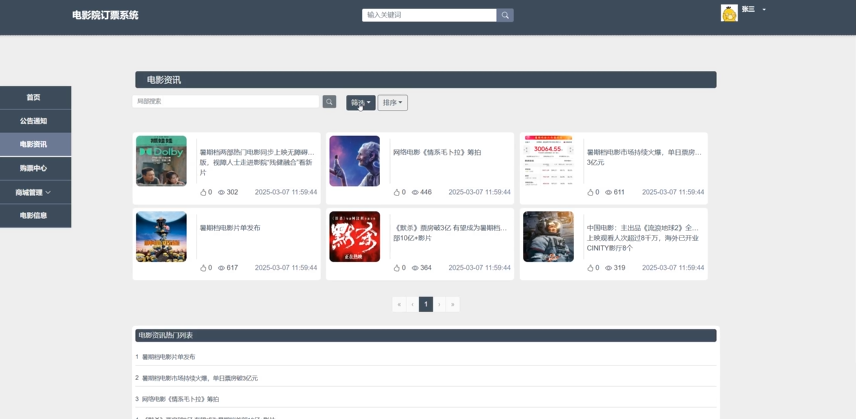Open the 张三 user avatar
The width and height of the screenshot is (856, 419).
pyautogui.click(x=729, y=13)
